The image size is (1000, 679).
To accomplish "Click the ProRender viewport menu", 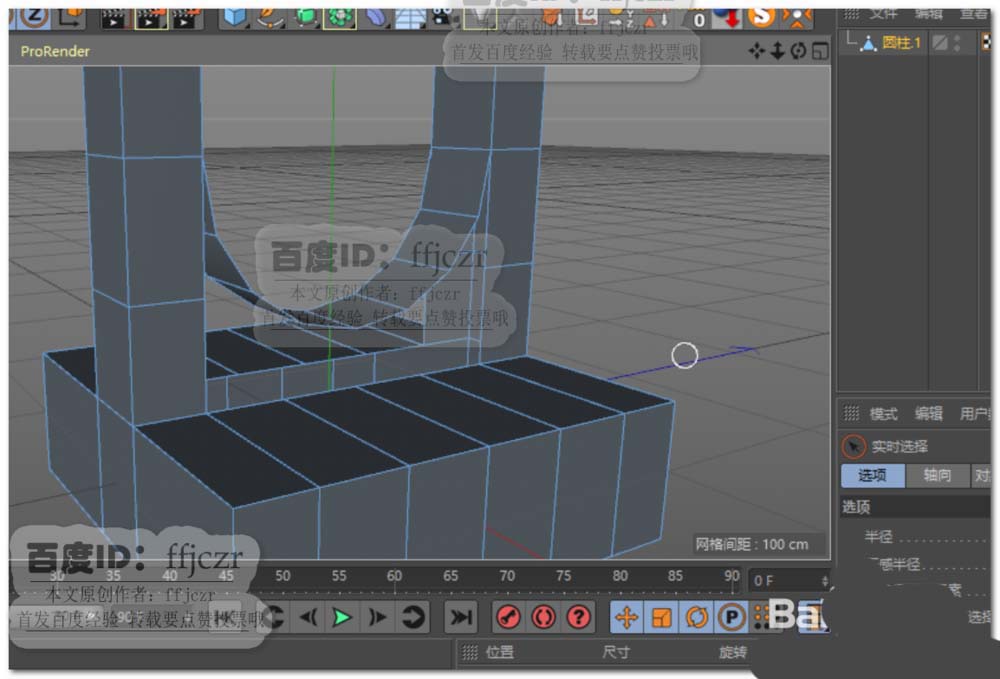I will click(x=55, y=52).
